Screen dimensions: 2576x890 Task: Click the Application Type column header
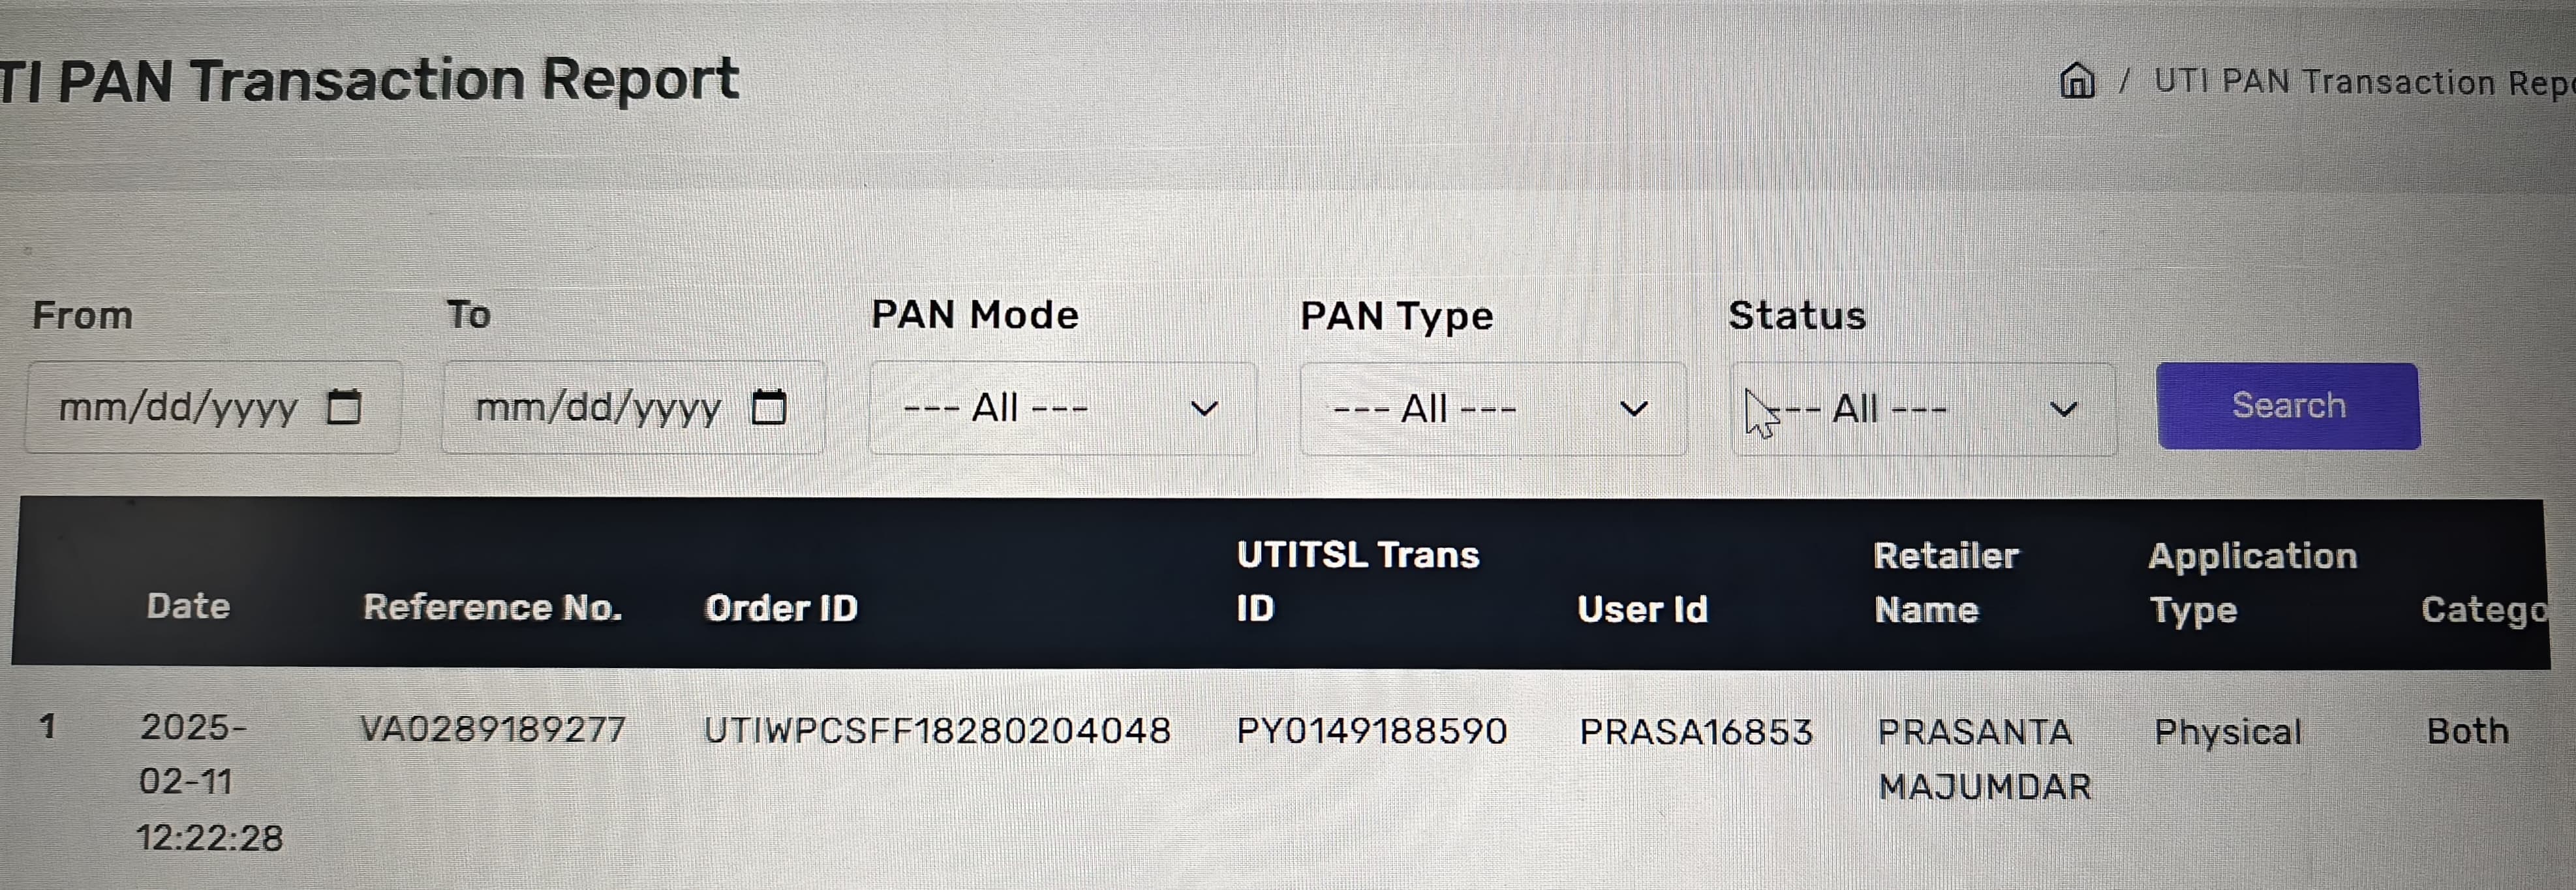click(x=2252, y=582)
